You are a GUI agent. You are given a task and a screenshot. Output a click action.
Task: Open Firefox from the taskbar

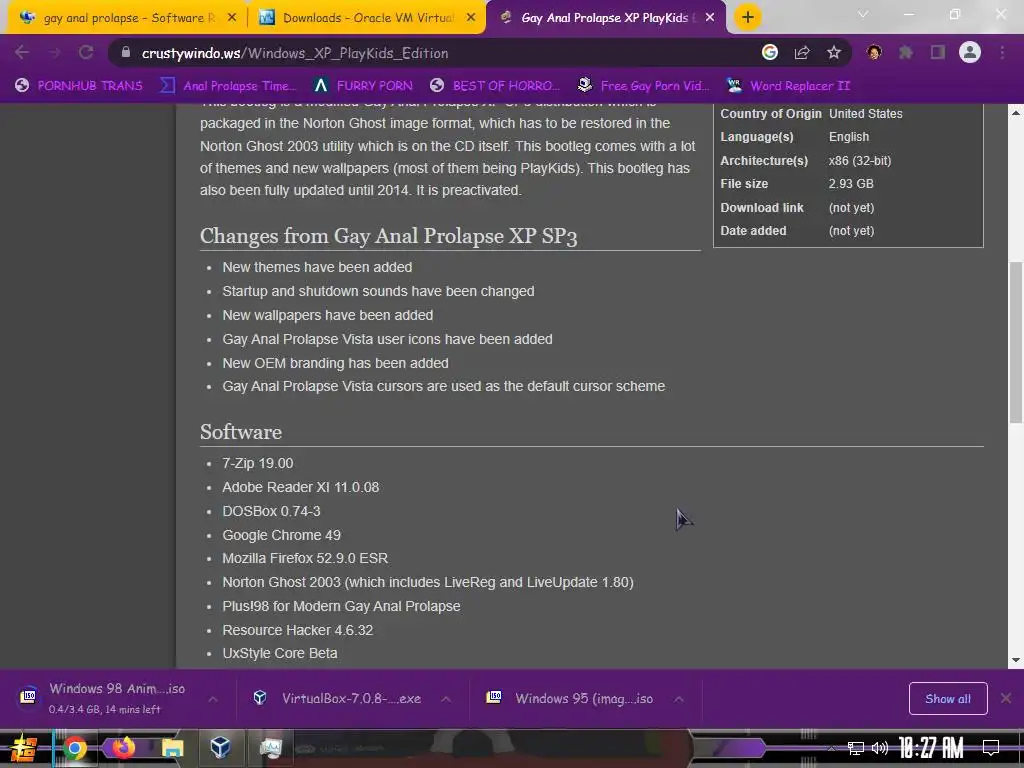pos(123,748)
